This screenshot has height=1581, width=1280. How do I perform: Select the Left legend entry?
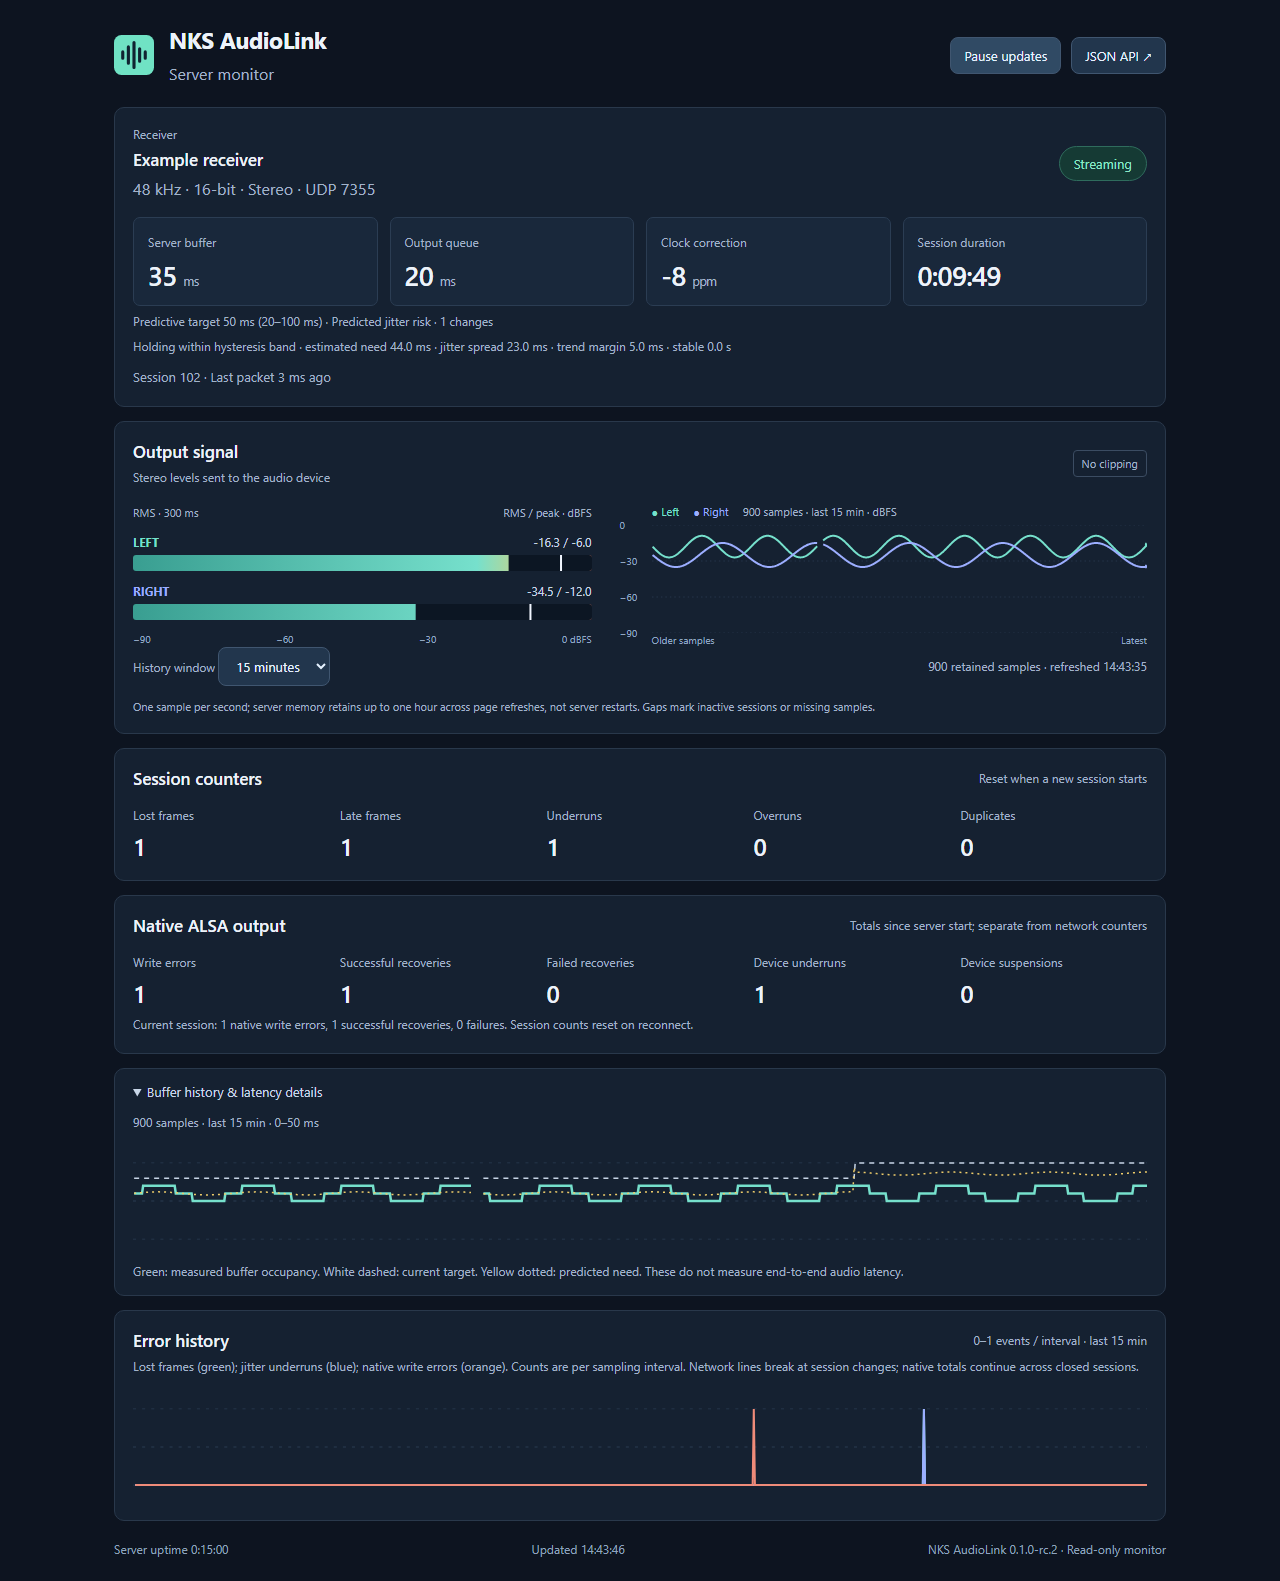[x=666, y=512]
